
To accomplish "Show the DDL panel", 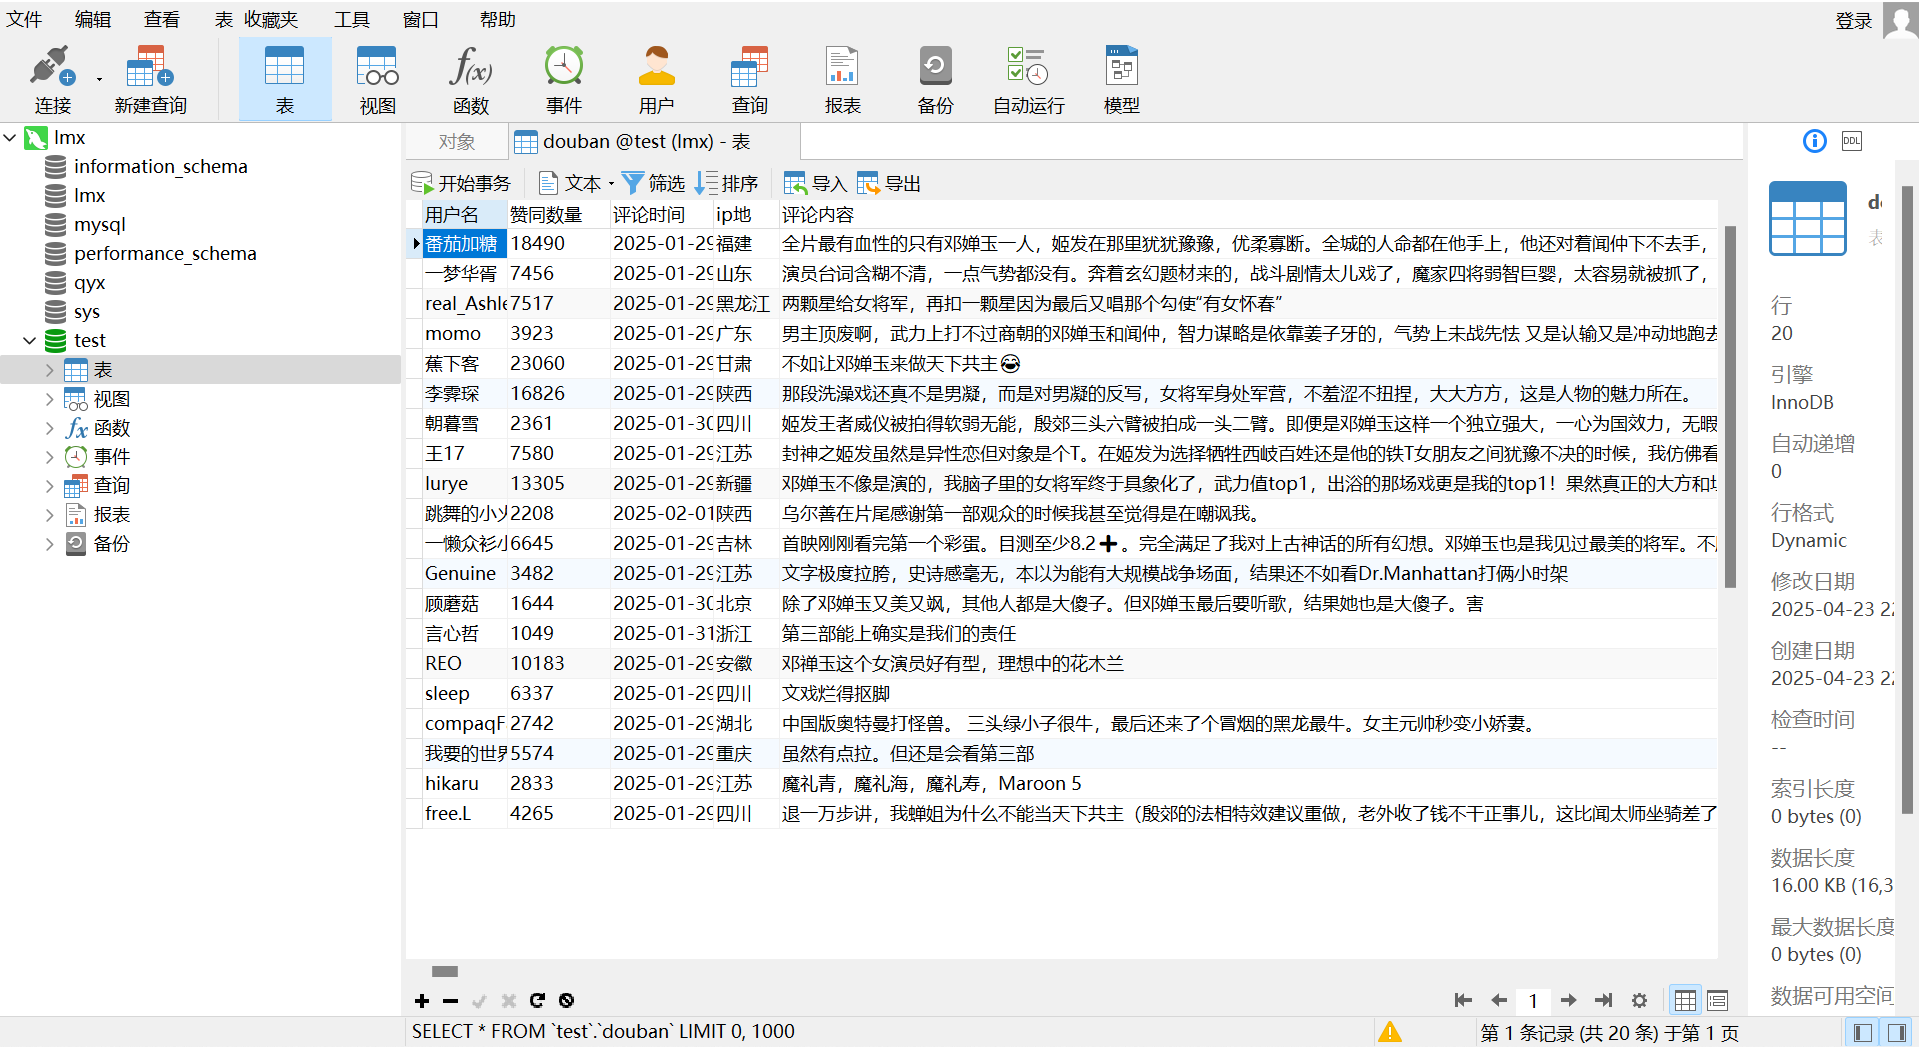I will [x=1851, y=140].
